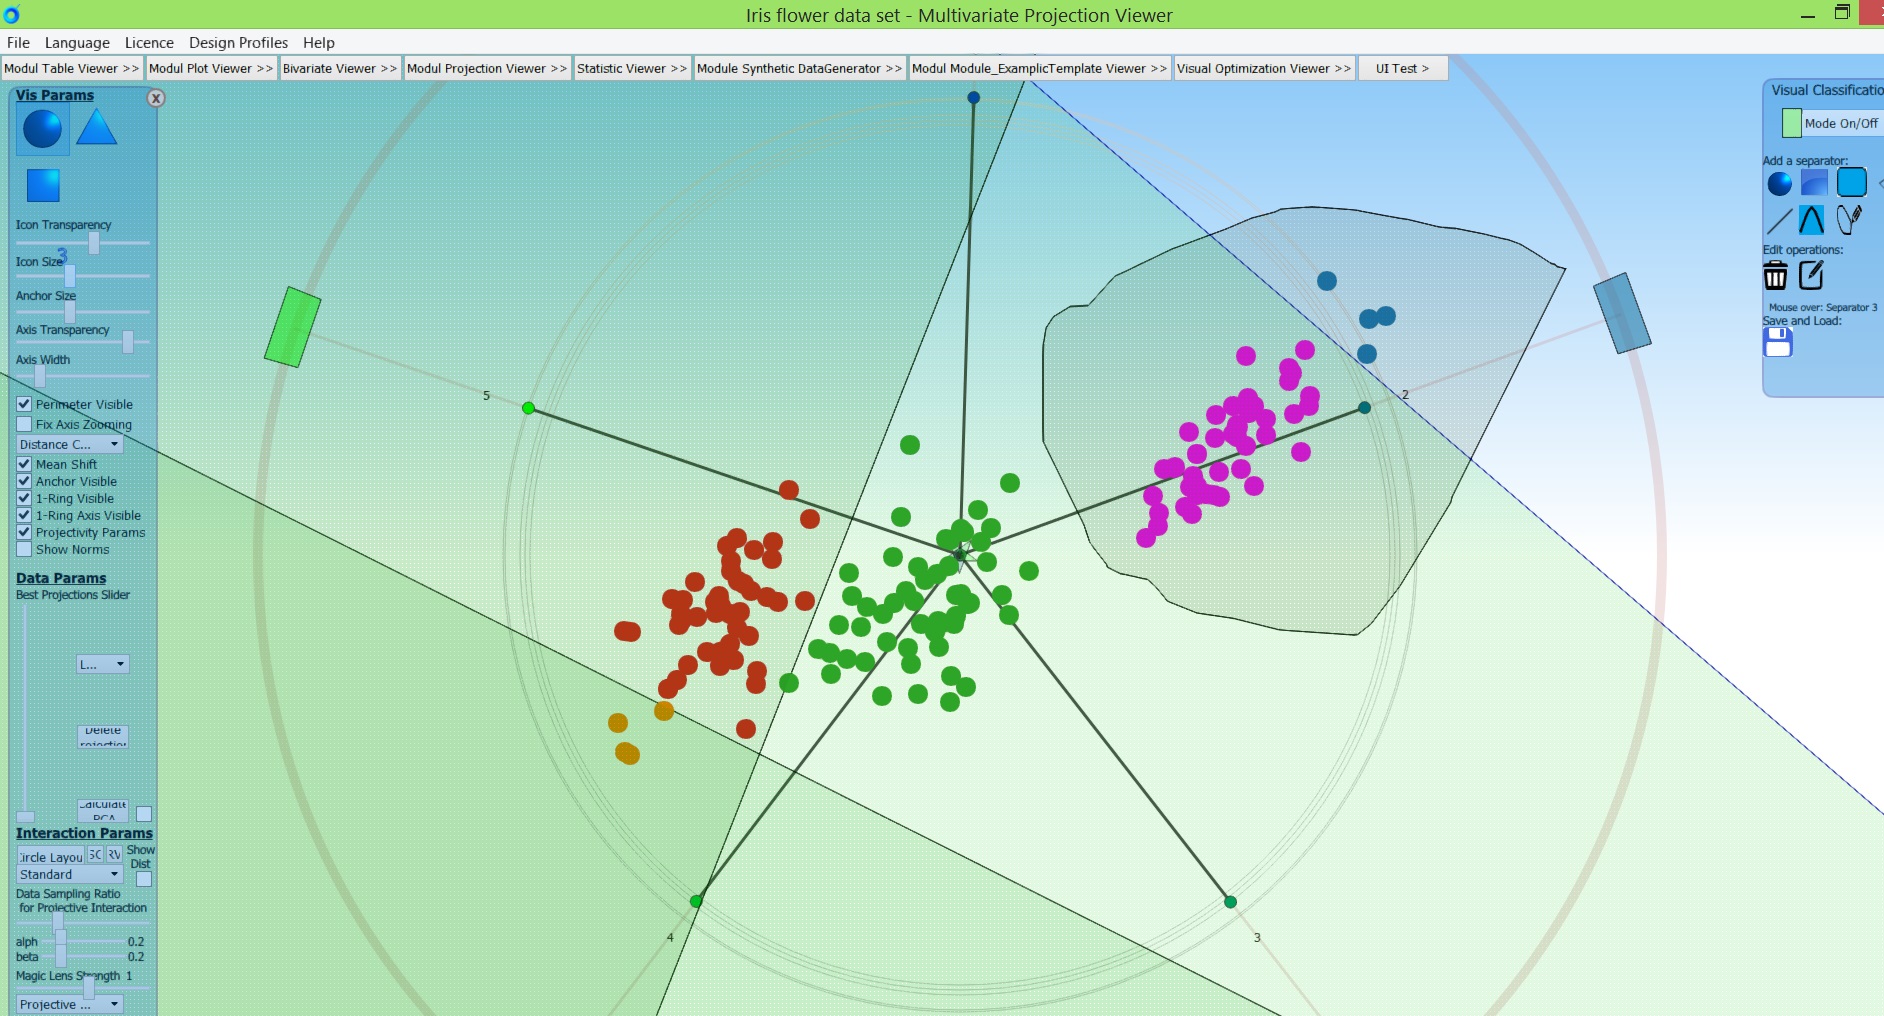Open the edit separator pencil tool
1884x1016 pixels.
click(1811, 275)
